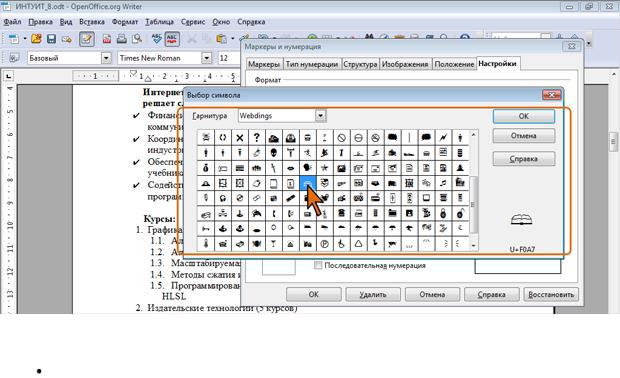Open the Гарнитура Webdings font dropdown
This screenshot has width=620, height=378.
point(320,116)
